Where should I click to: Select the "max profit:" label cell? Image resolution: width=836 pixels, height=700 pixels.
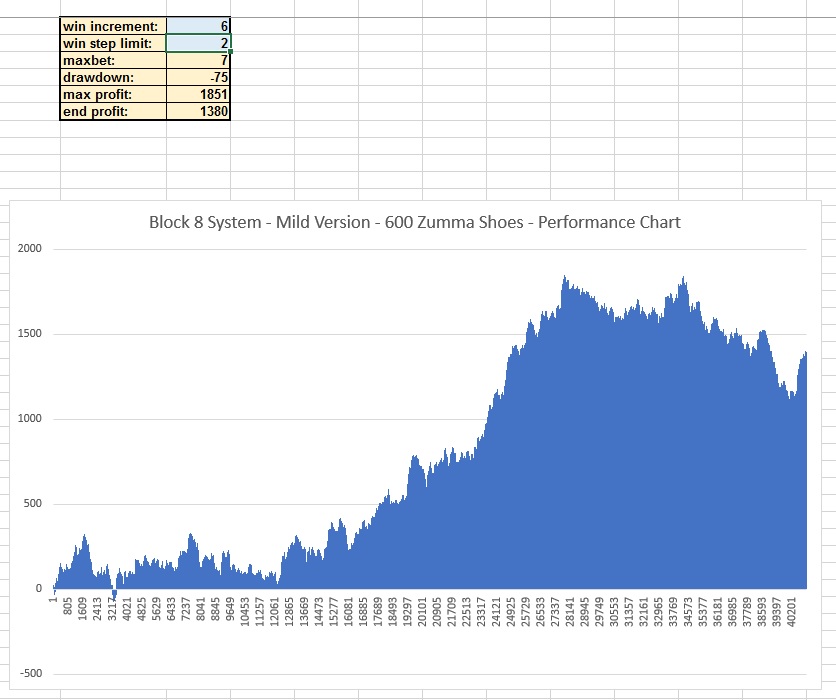click(x=113, y=94)
